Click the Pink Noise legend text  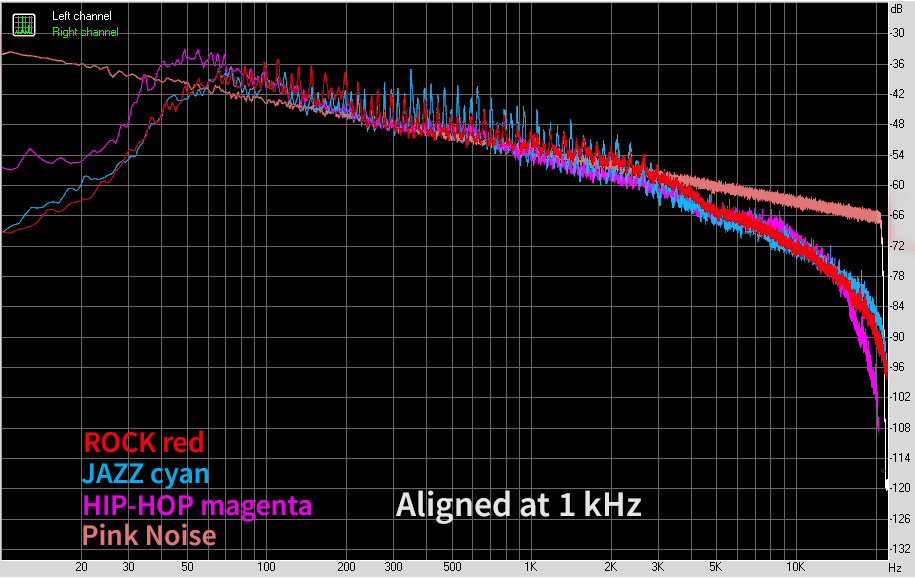click(149, 535)
